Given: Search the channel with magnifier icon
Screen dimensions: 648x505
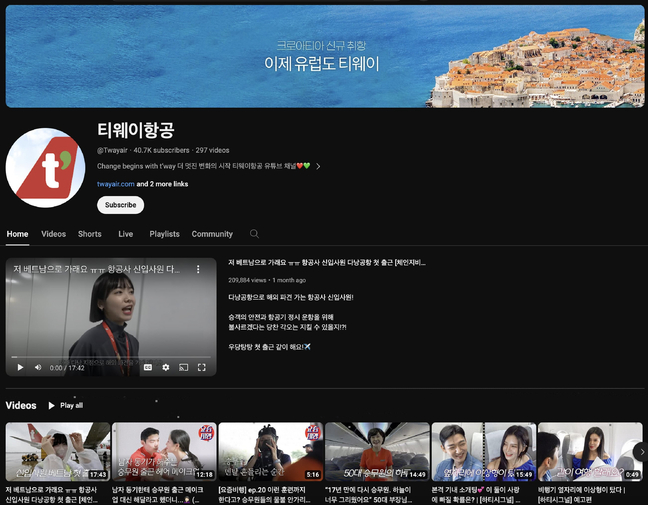Looking at the screenshot, I should pos(254,234).
